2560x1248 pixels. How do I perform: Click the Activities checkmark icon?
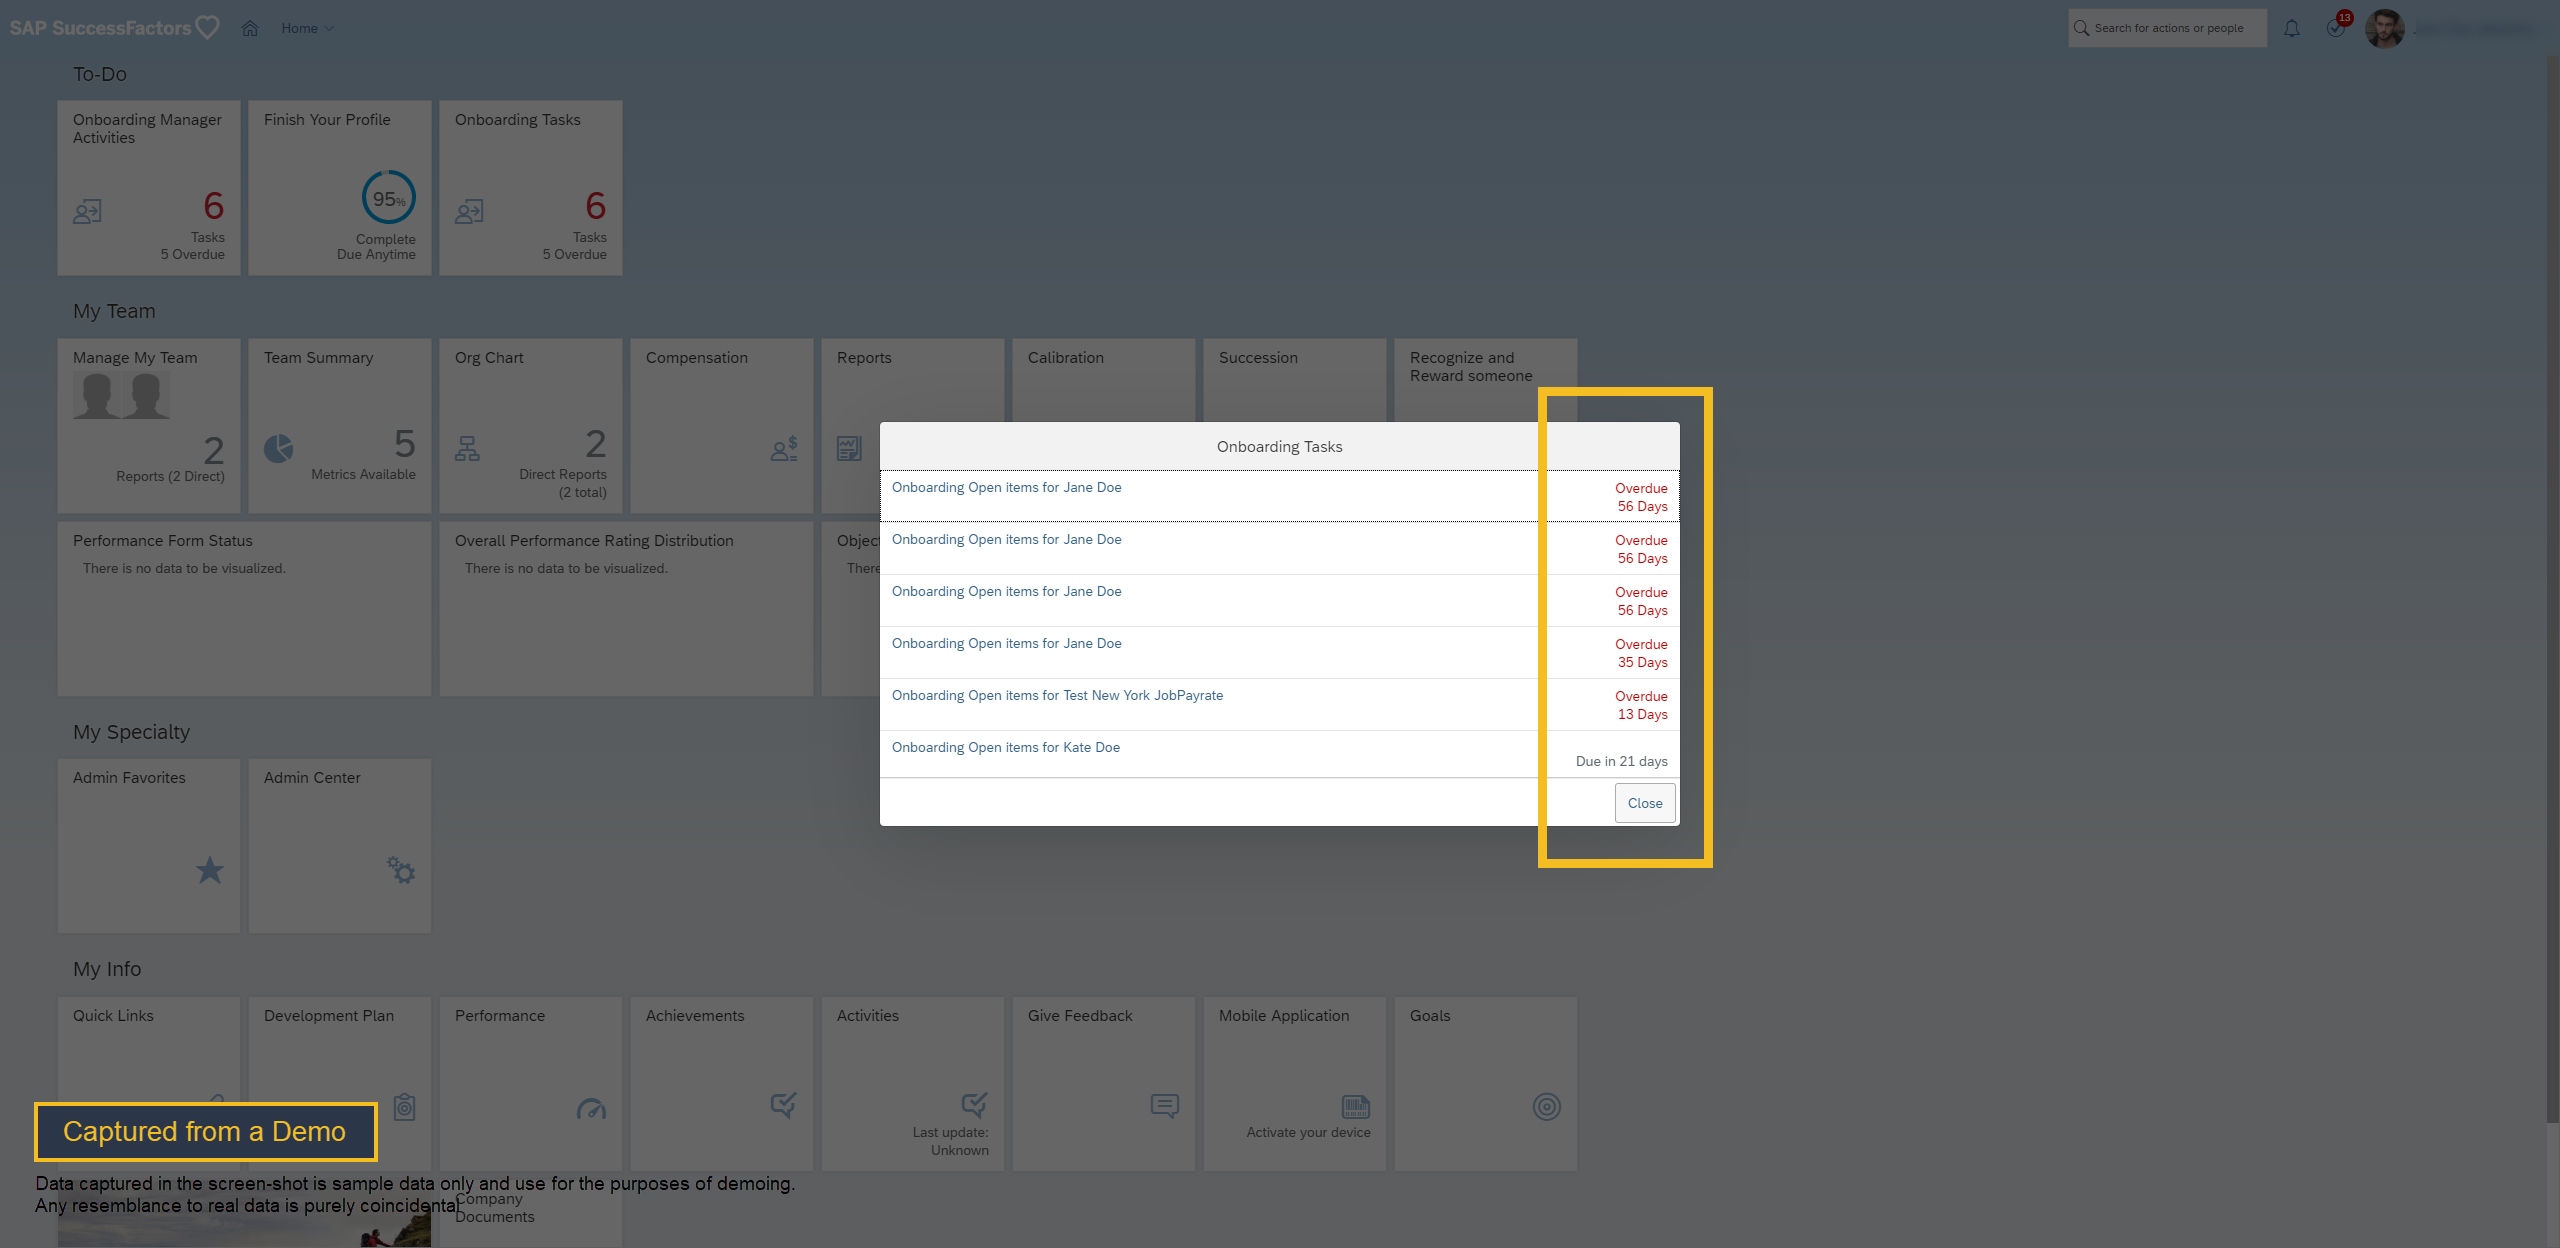point(974,1105)
